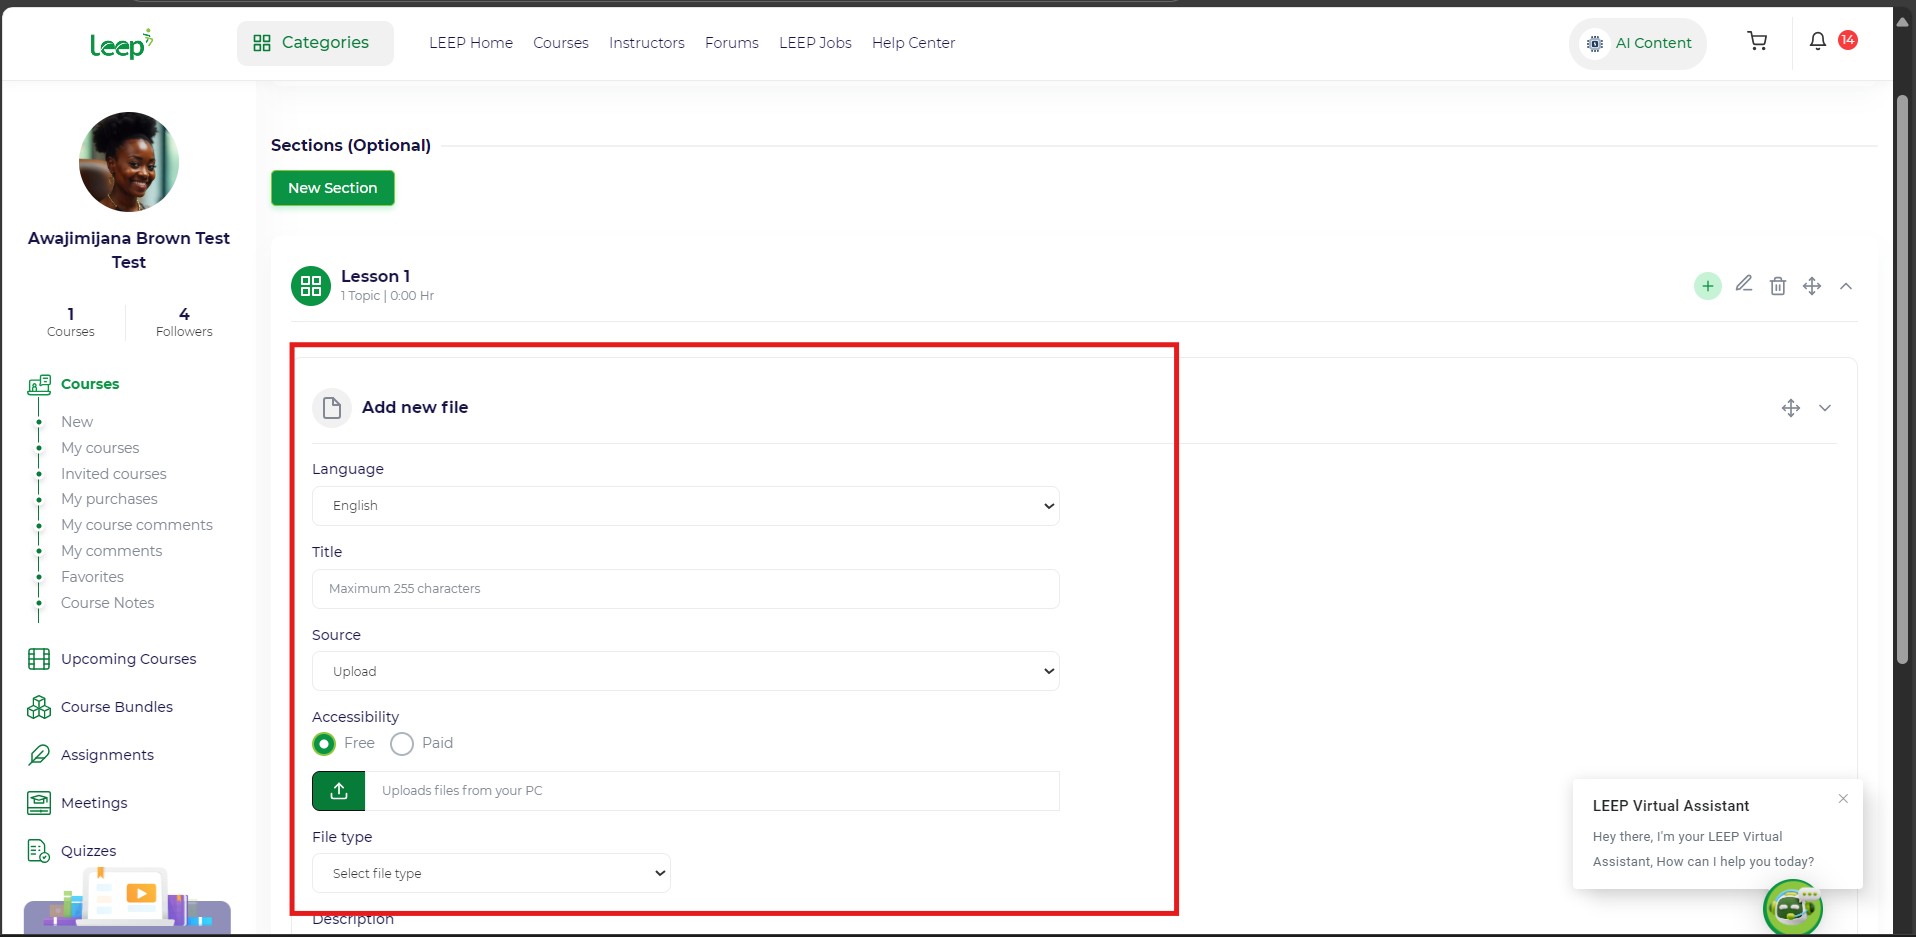Open the notifications bell
Viewport: 1916px width, 937px height.
pyautogui.click(x=1817, y=41)
